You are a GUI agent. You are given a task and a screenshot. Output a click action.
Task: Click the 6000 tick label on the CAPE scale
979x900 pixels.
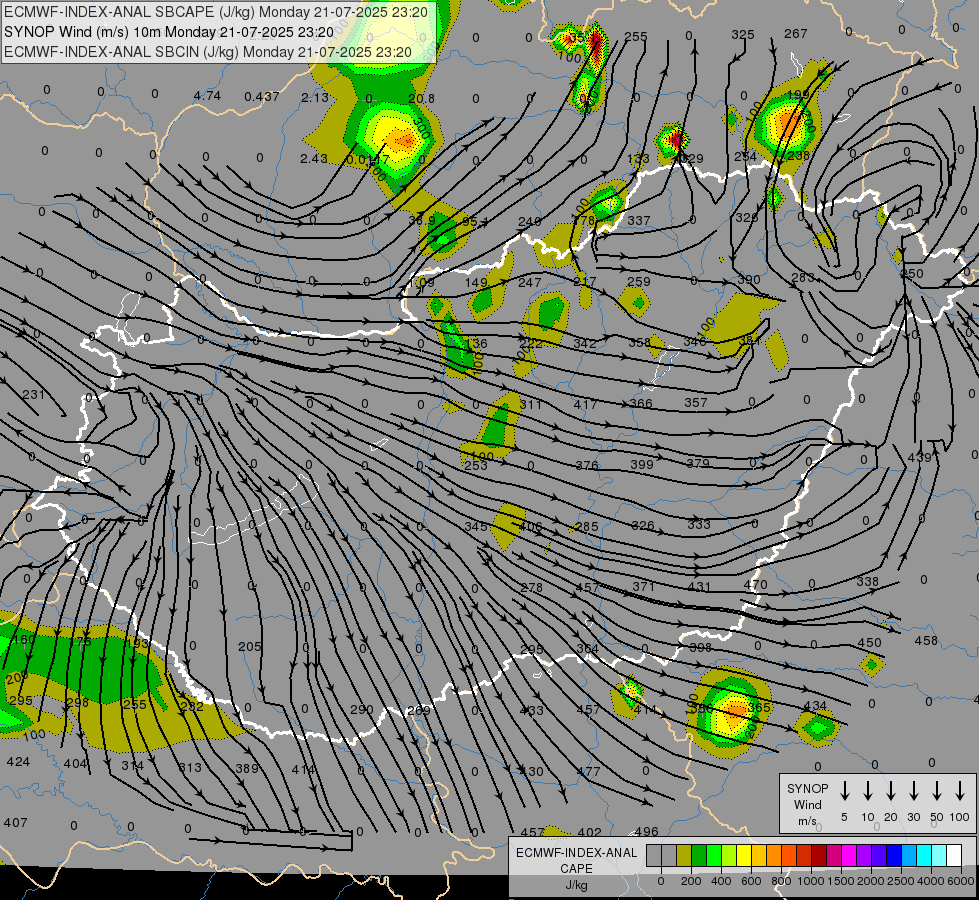point(960,881)
